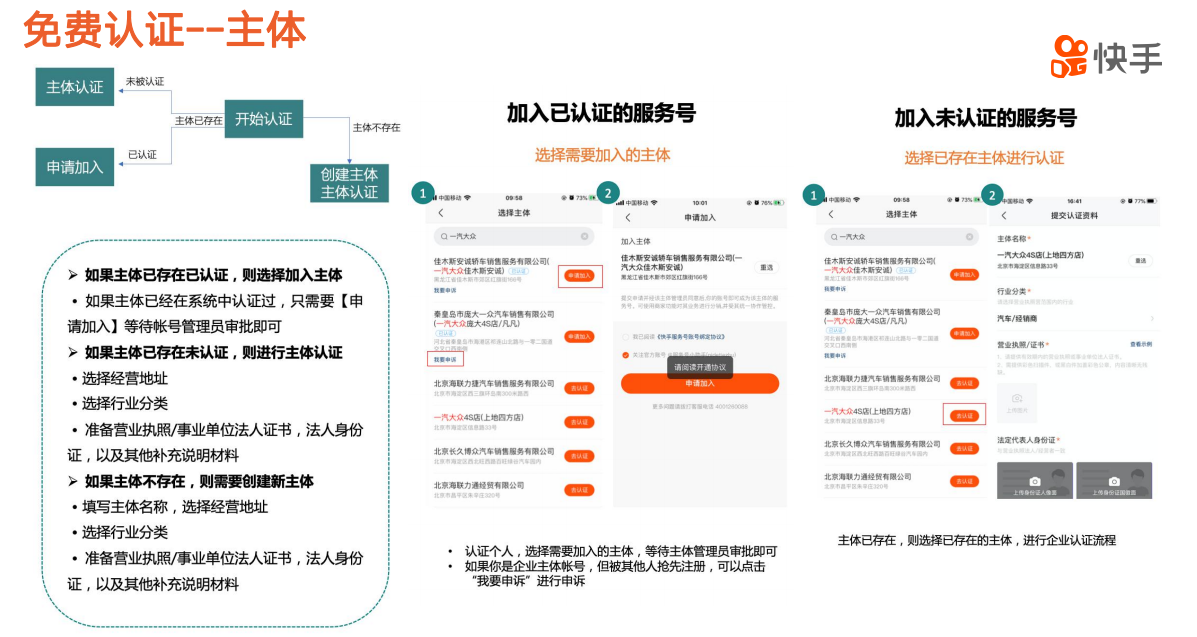Tap back arrow on 申请加入 screen

pos(628,218)
